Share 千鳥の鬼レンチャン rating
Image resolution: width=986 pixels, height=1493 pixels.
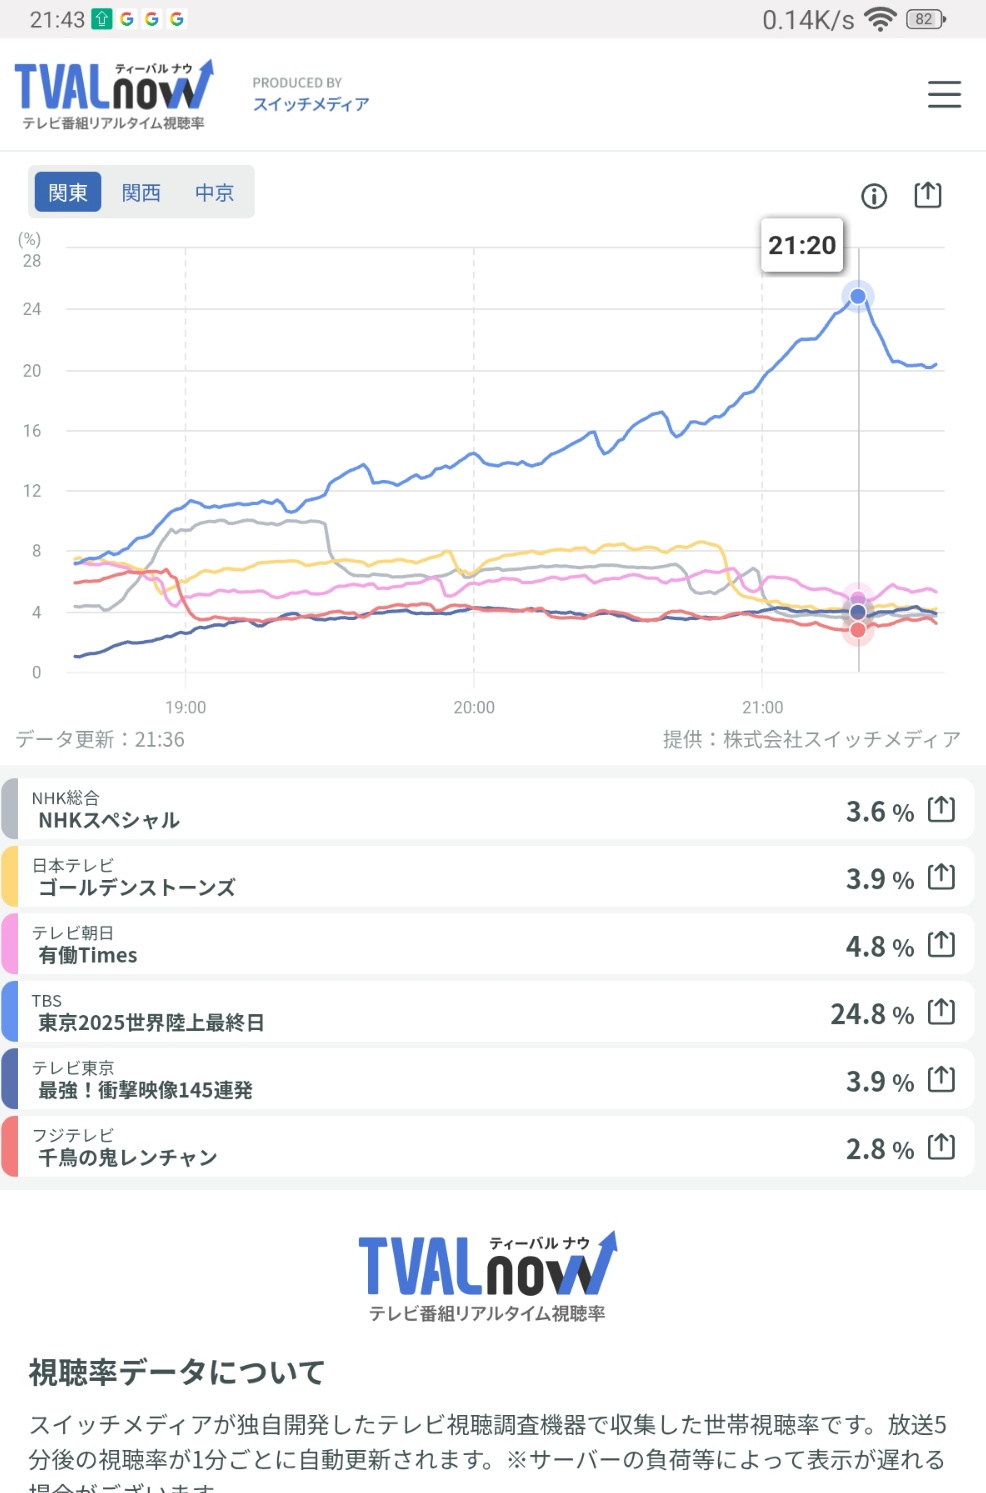pos(941,1147)
